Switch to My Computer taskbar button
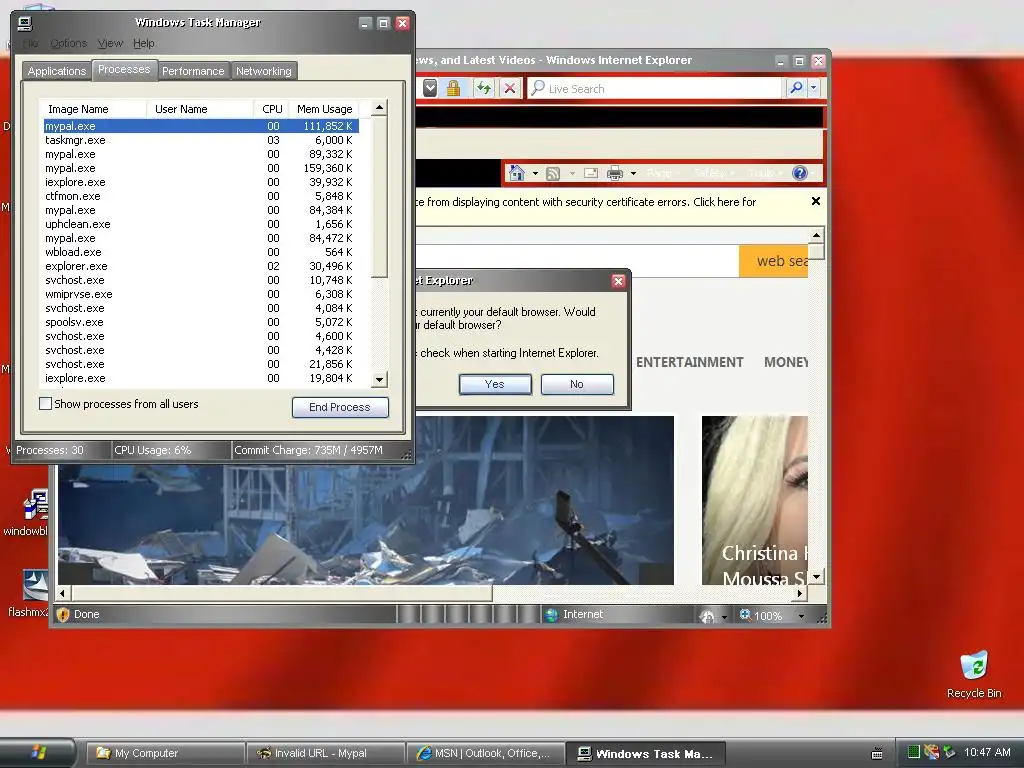Image resolution: width=1024 pixels, height=768 pixels. pyautogui.click(x=165, y=753)
